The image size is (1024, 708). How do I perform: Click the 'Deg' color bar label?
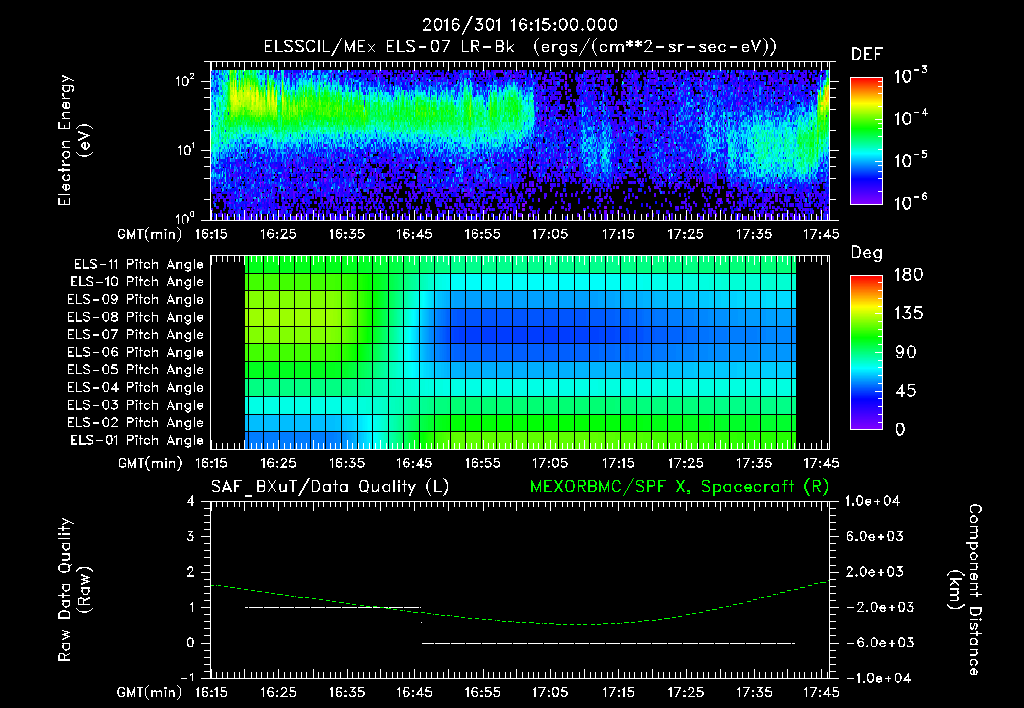coord(867,253)
